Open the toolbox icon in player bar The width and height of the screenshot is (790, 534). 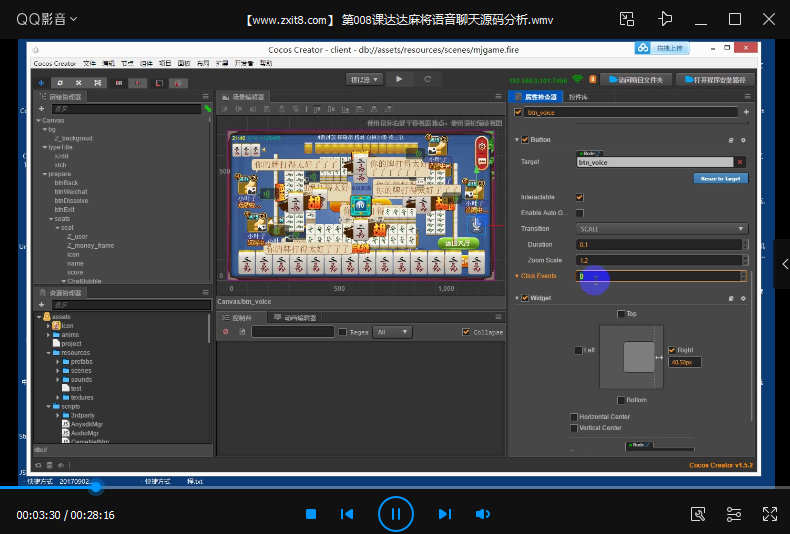click(x=699, y=514)
